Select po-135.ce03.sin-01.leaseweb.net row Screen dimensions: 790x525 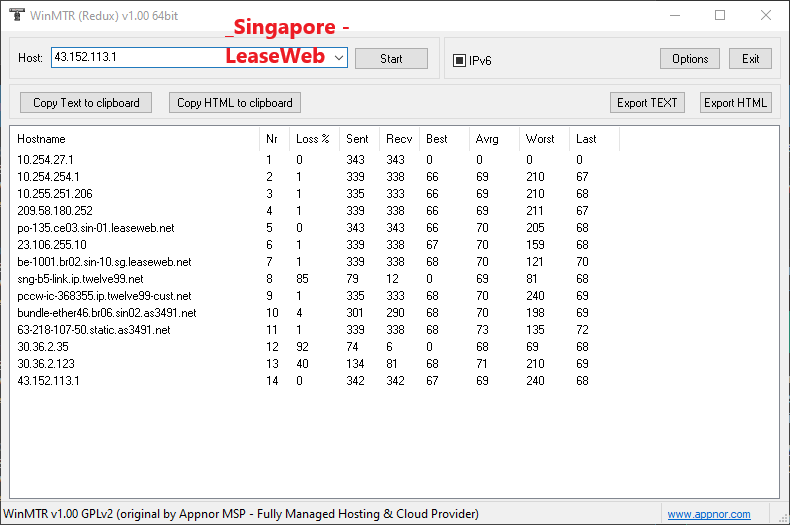coord(315,228)
